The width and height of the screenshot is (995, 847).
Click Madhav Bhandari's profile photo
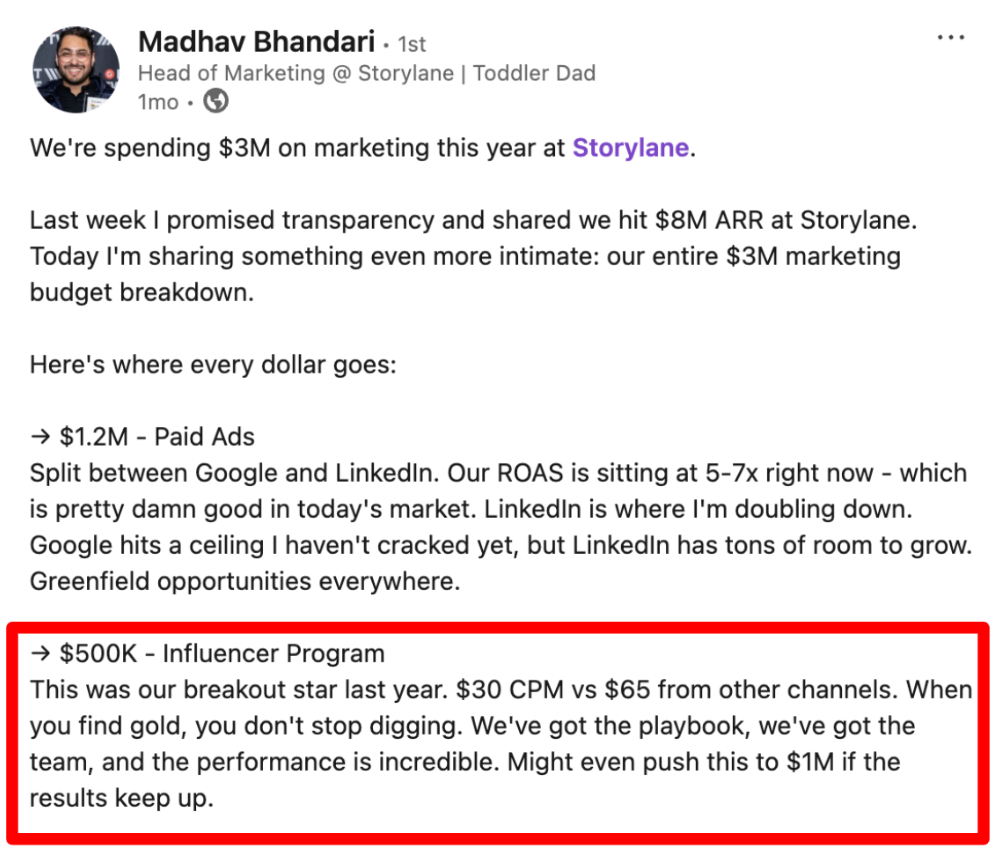(x=75, y=70)
